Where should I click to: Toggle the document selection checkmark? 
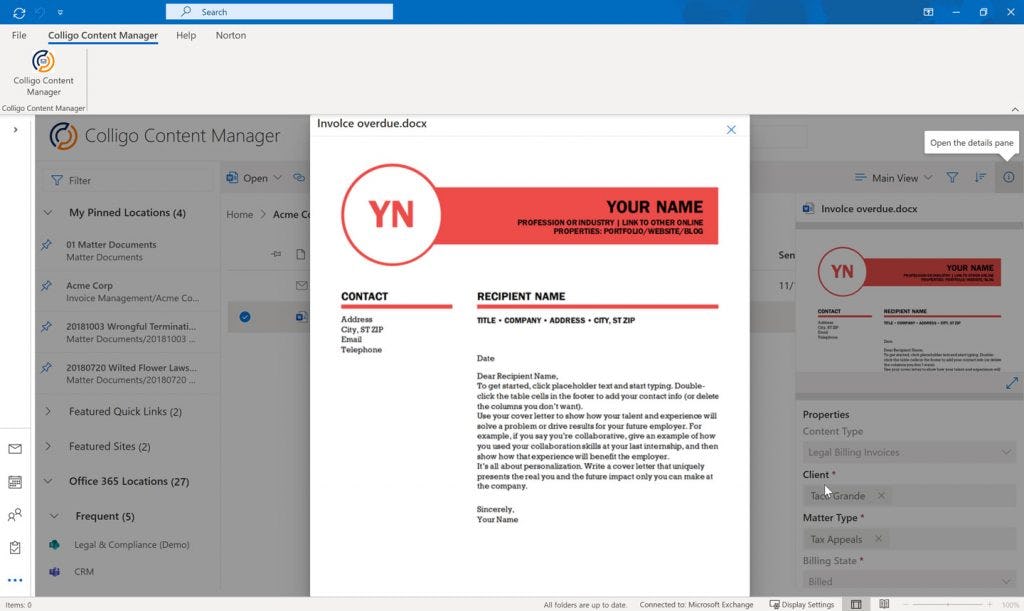(244, 317)
